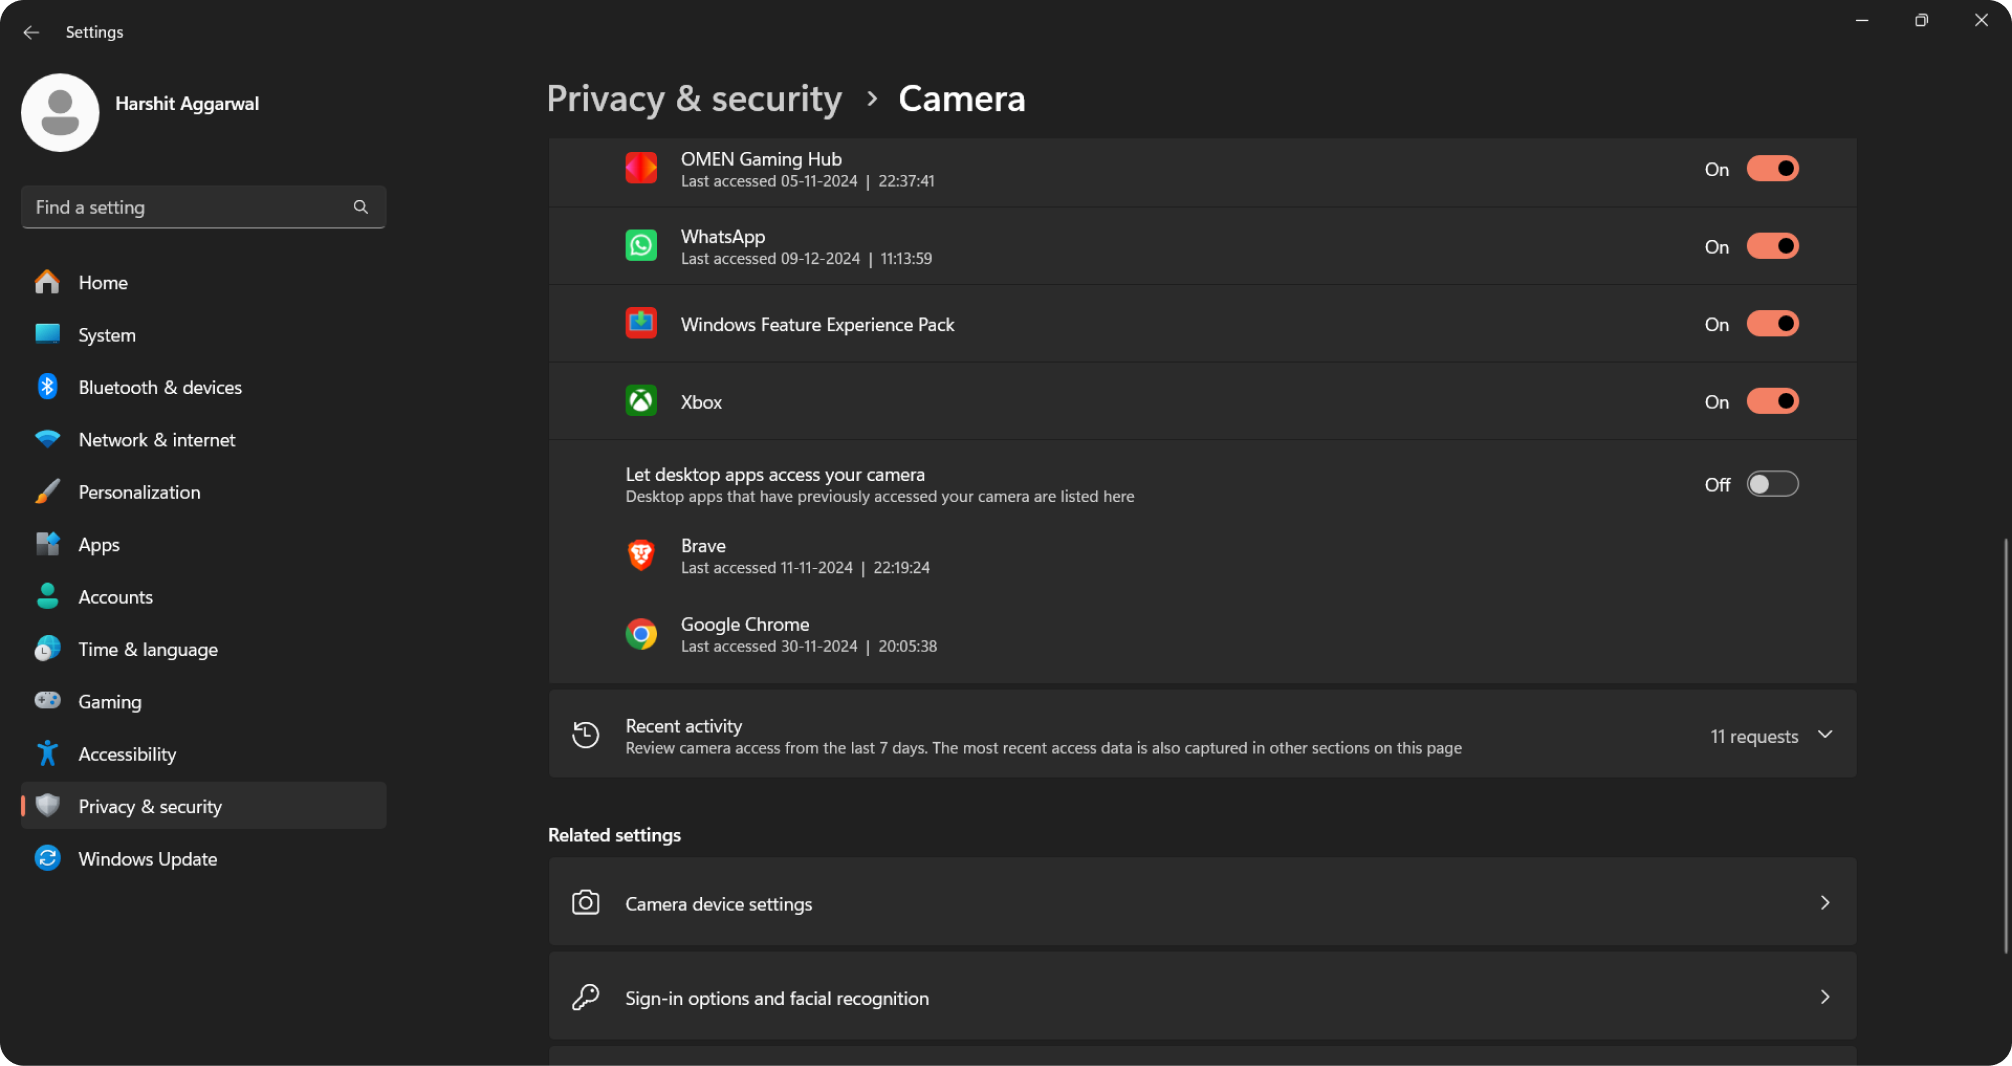Open Bluetooth & devices settings
Image resolution: width=2012 pixels, height=1066 pixels.
click(160, 387)
